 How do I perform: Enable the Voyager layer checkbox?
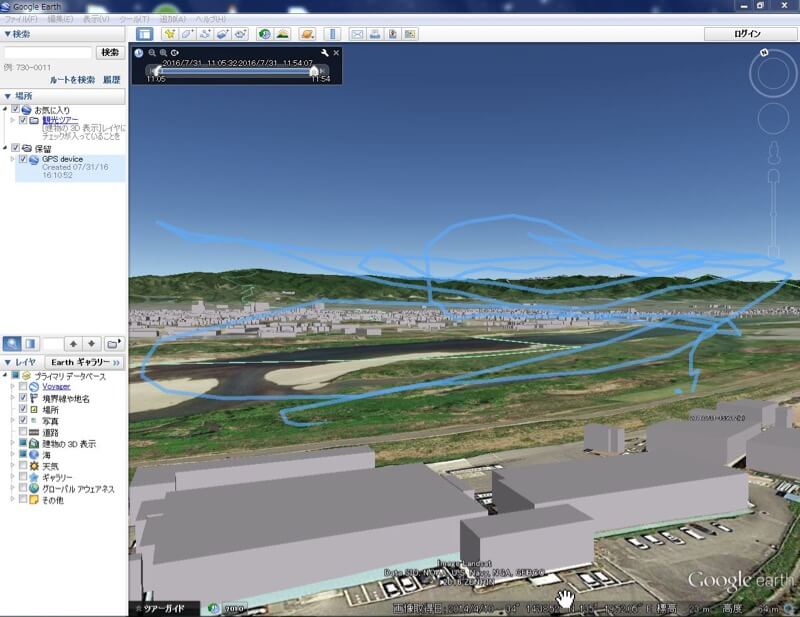coord(23,386)
